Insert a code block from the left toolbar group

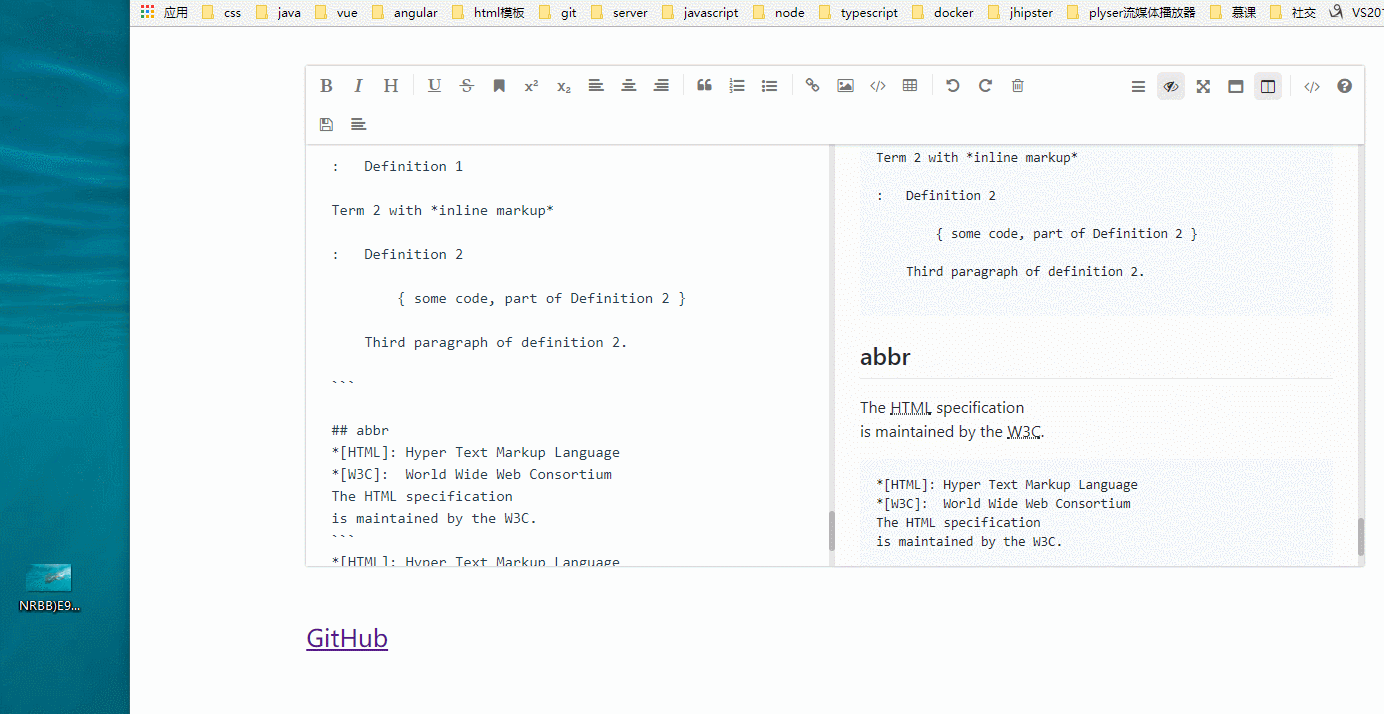click(877, 86)
